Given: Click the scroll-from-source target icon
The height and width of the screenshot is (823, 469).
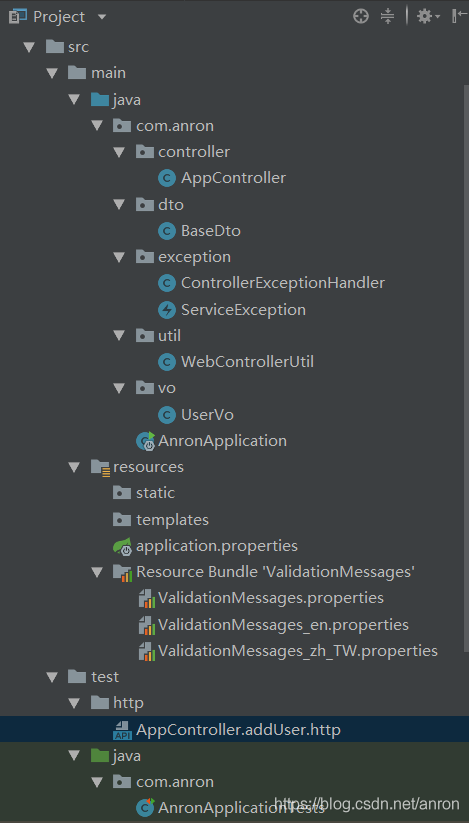Looking at the screenshot, I should tap(361, 17).
